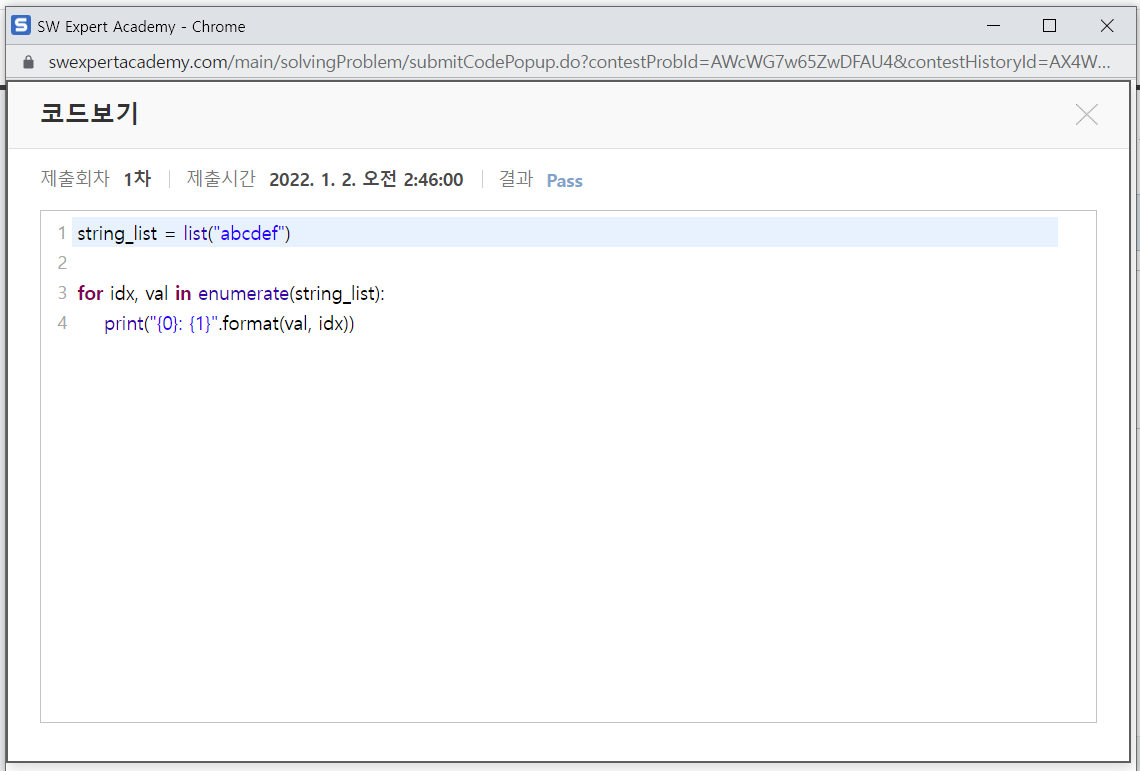Click the Pass result text
The height and width of the screenshot is (771, 1140).
(x=564, y=180)
